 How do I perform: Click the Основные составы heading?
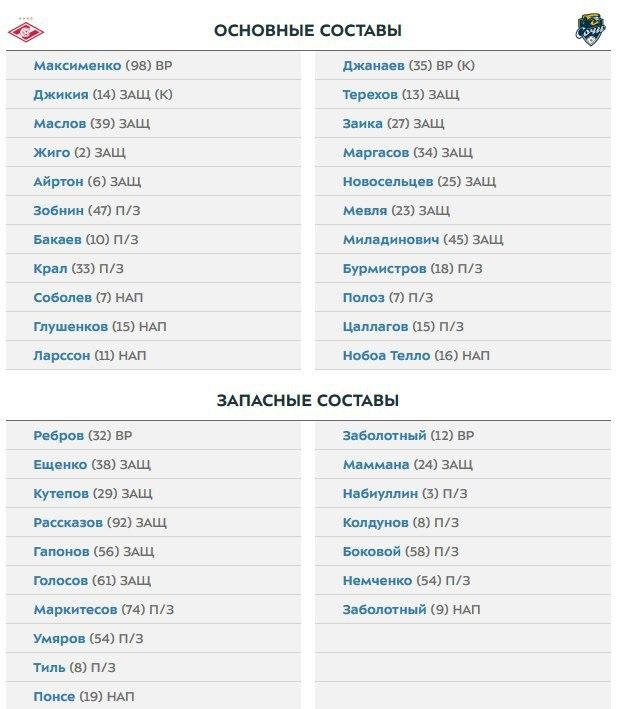point(308,30)
